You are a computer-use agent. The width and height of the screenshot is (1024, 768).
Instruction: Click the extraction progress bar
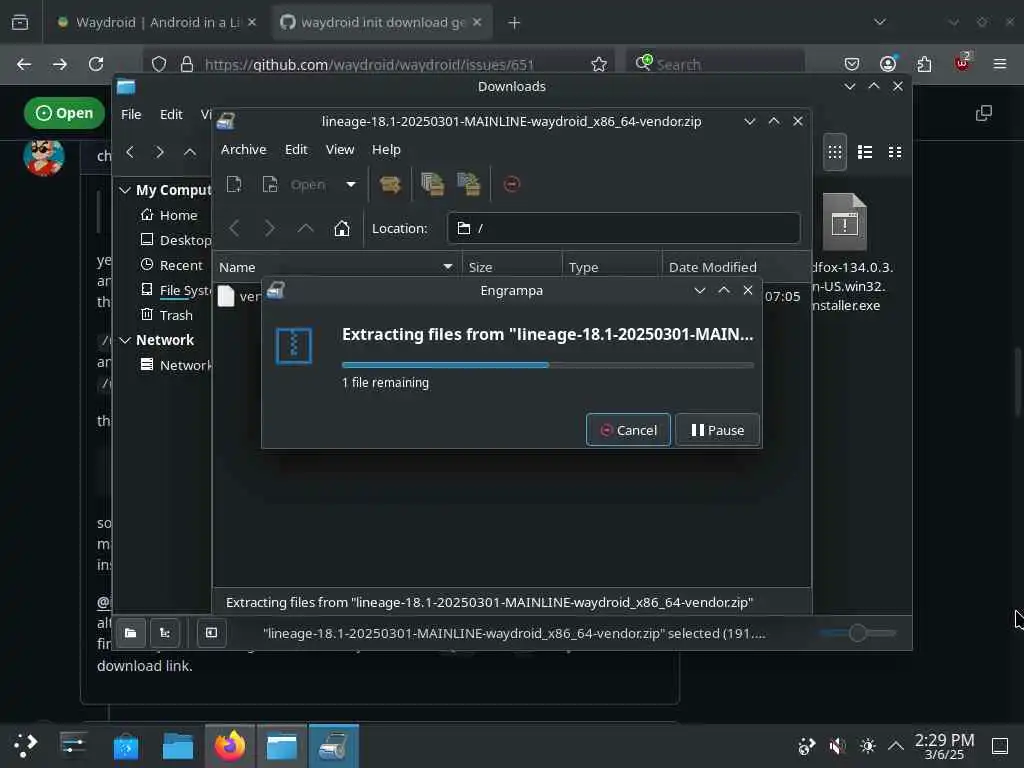547,365
